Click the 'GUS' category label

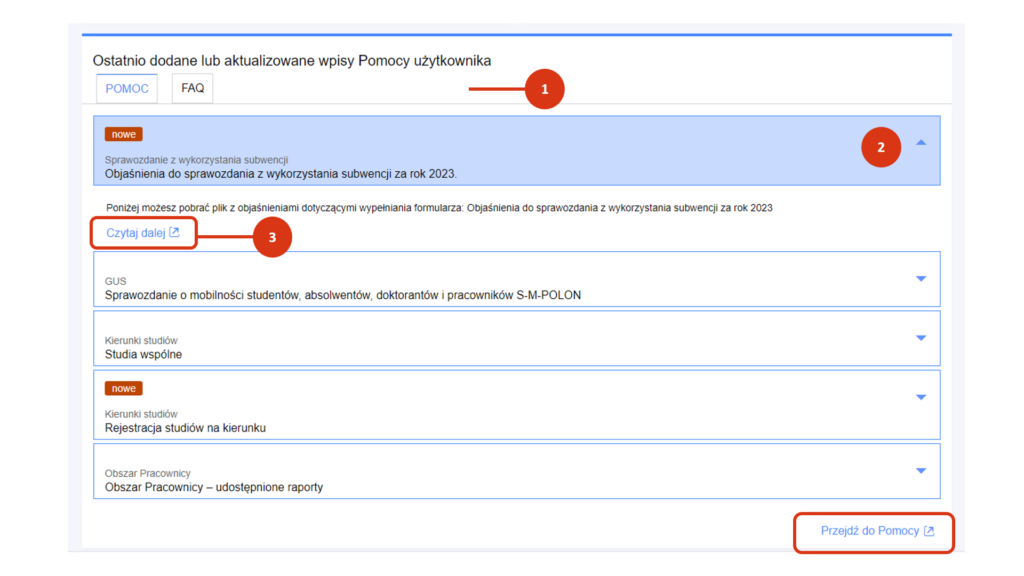(x=116, y=281)
